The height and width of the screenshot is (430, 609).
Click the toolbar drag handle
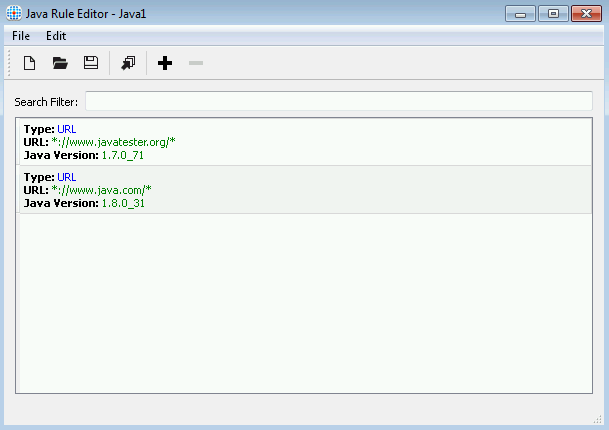tap(9, 63)
